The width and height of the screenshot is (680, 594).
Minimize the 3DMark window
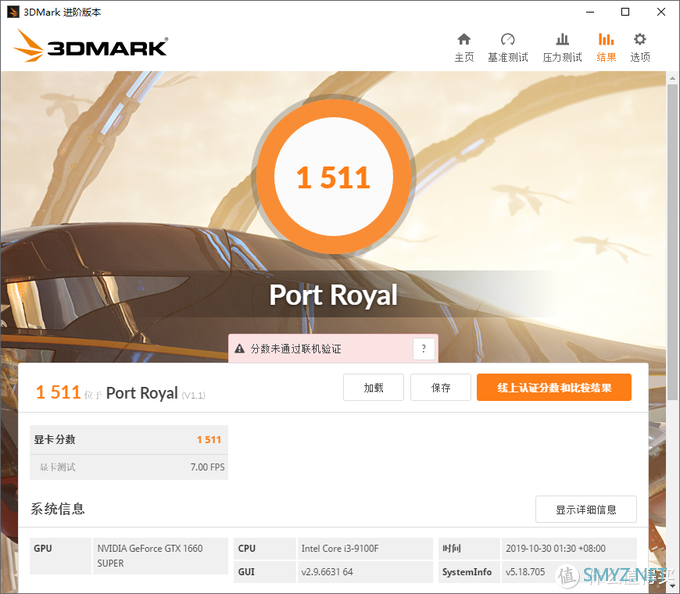coord(590,12)
